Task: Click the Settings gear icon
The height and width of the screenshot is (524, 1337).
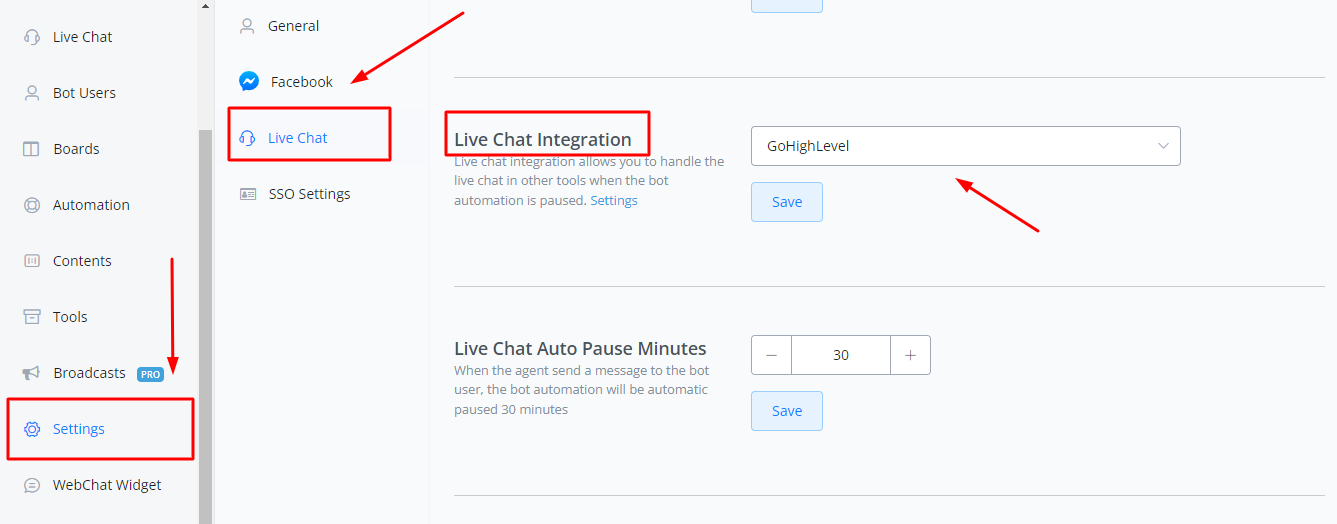Action: point(32,429)
